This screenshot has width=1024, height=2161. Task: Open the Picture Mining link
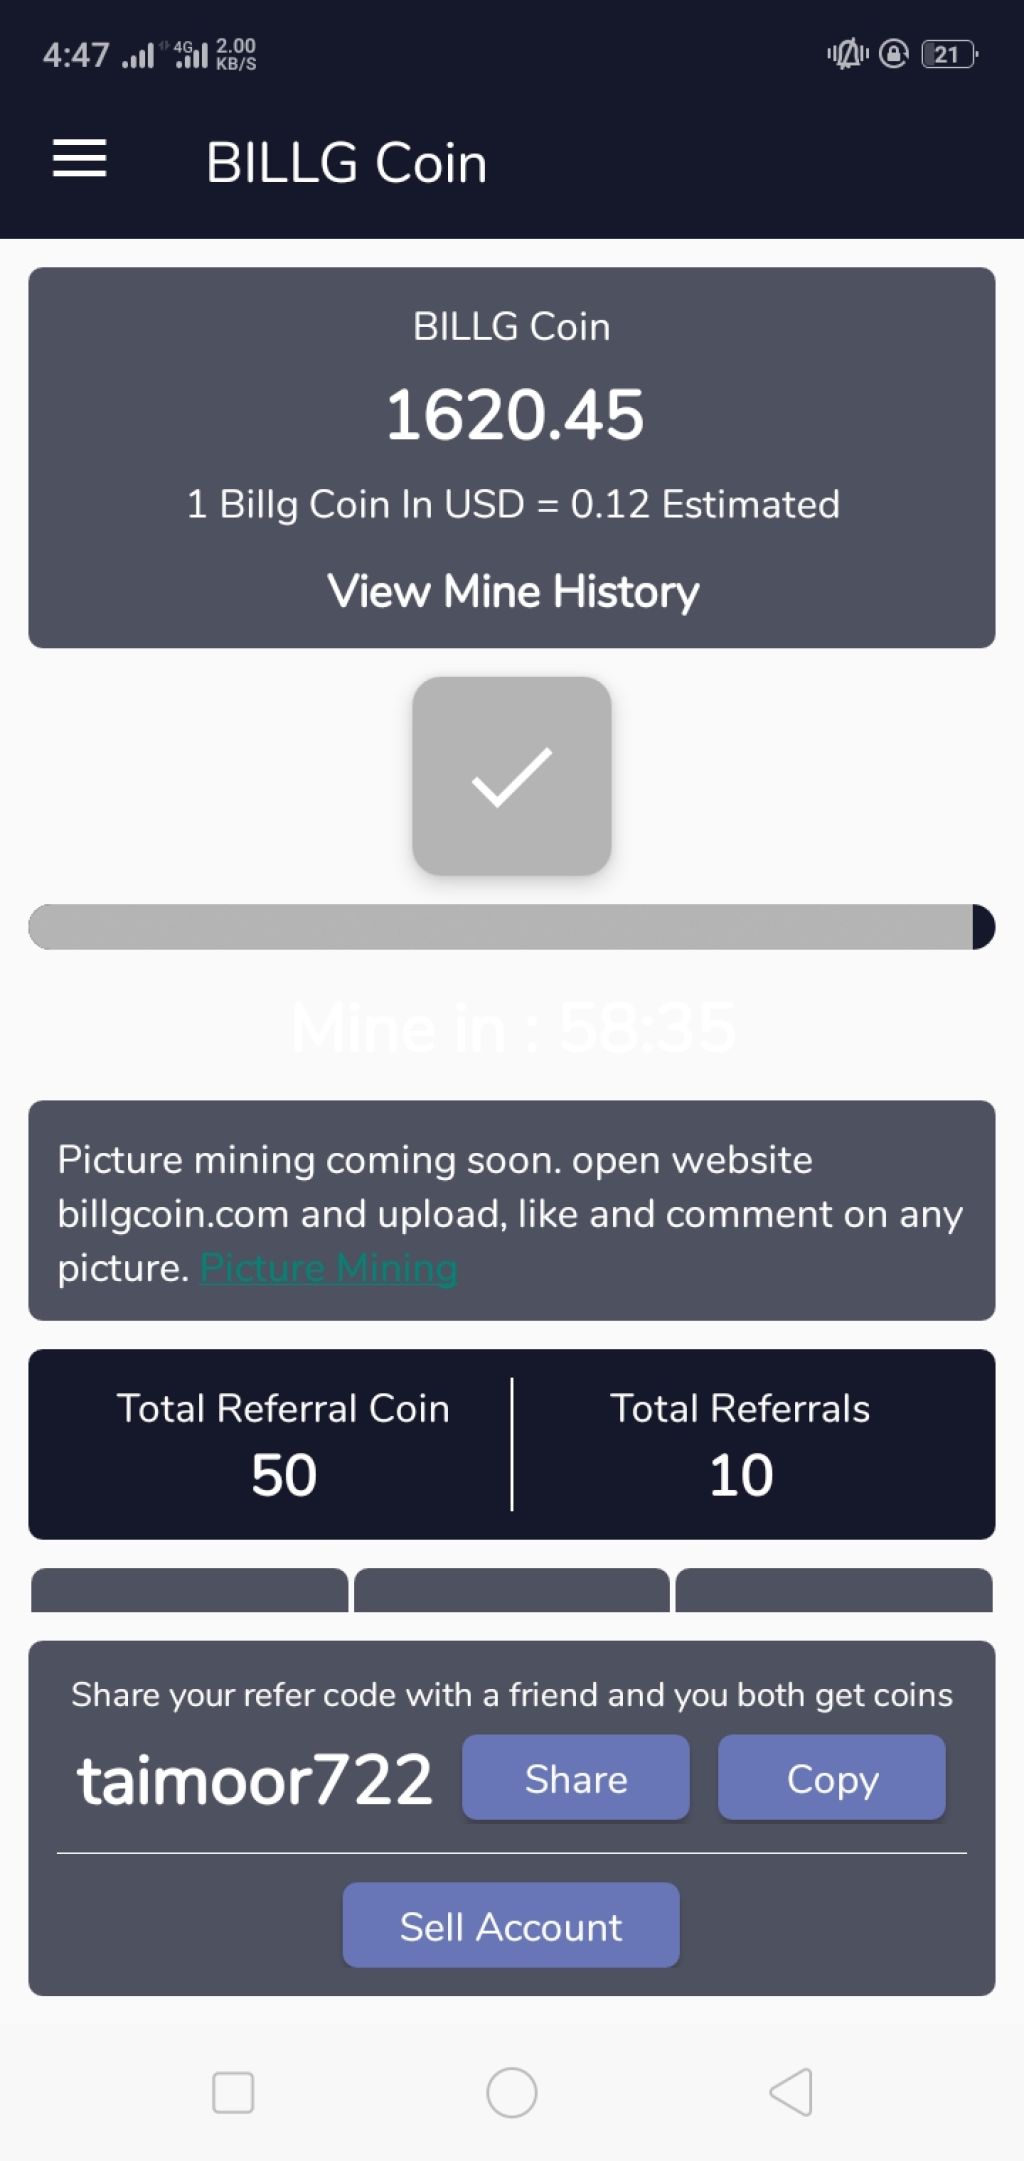tap(328, 1268)
